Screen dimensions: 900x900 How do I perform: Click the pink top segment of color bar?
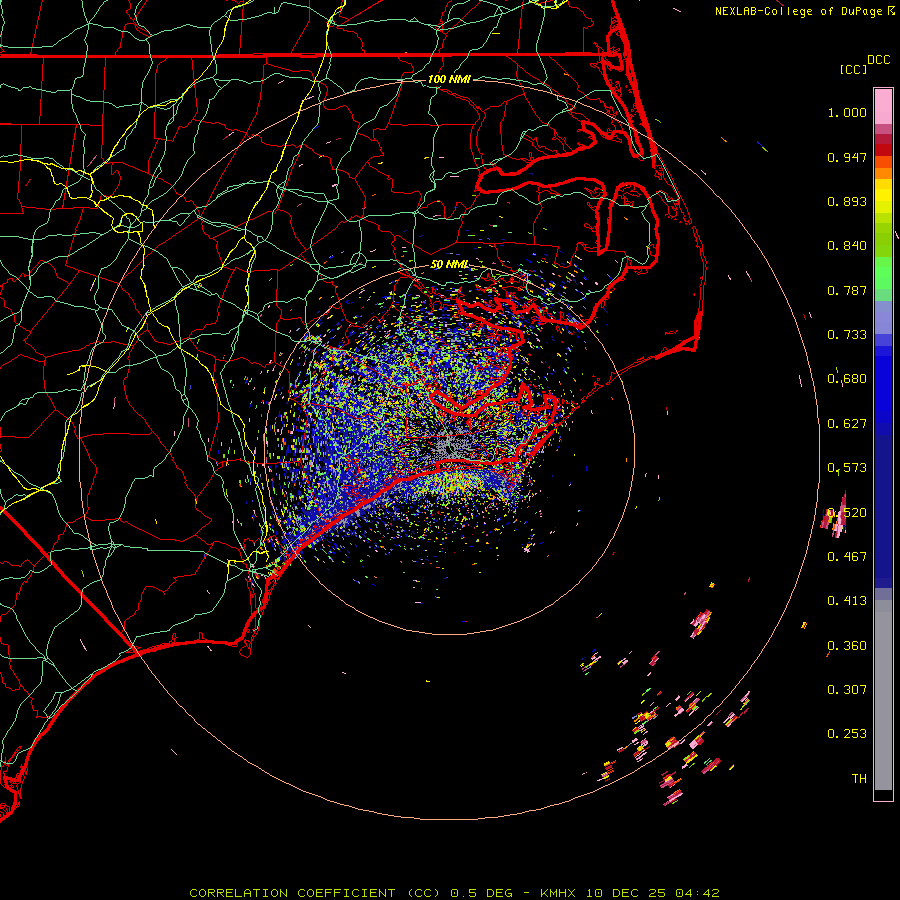(883, 106)
